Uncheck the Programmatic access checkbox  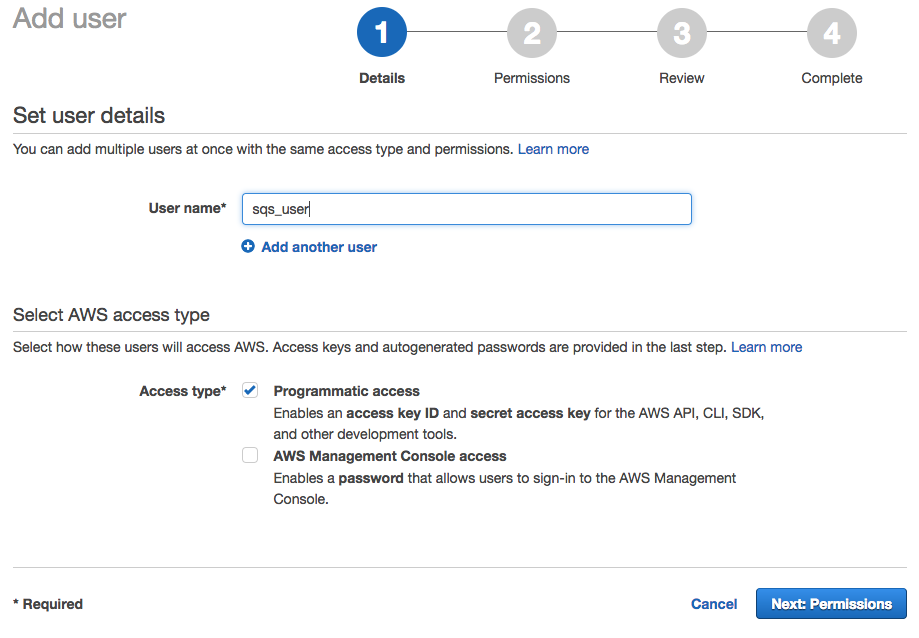[250, 390]
